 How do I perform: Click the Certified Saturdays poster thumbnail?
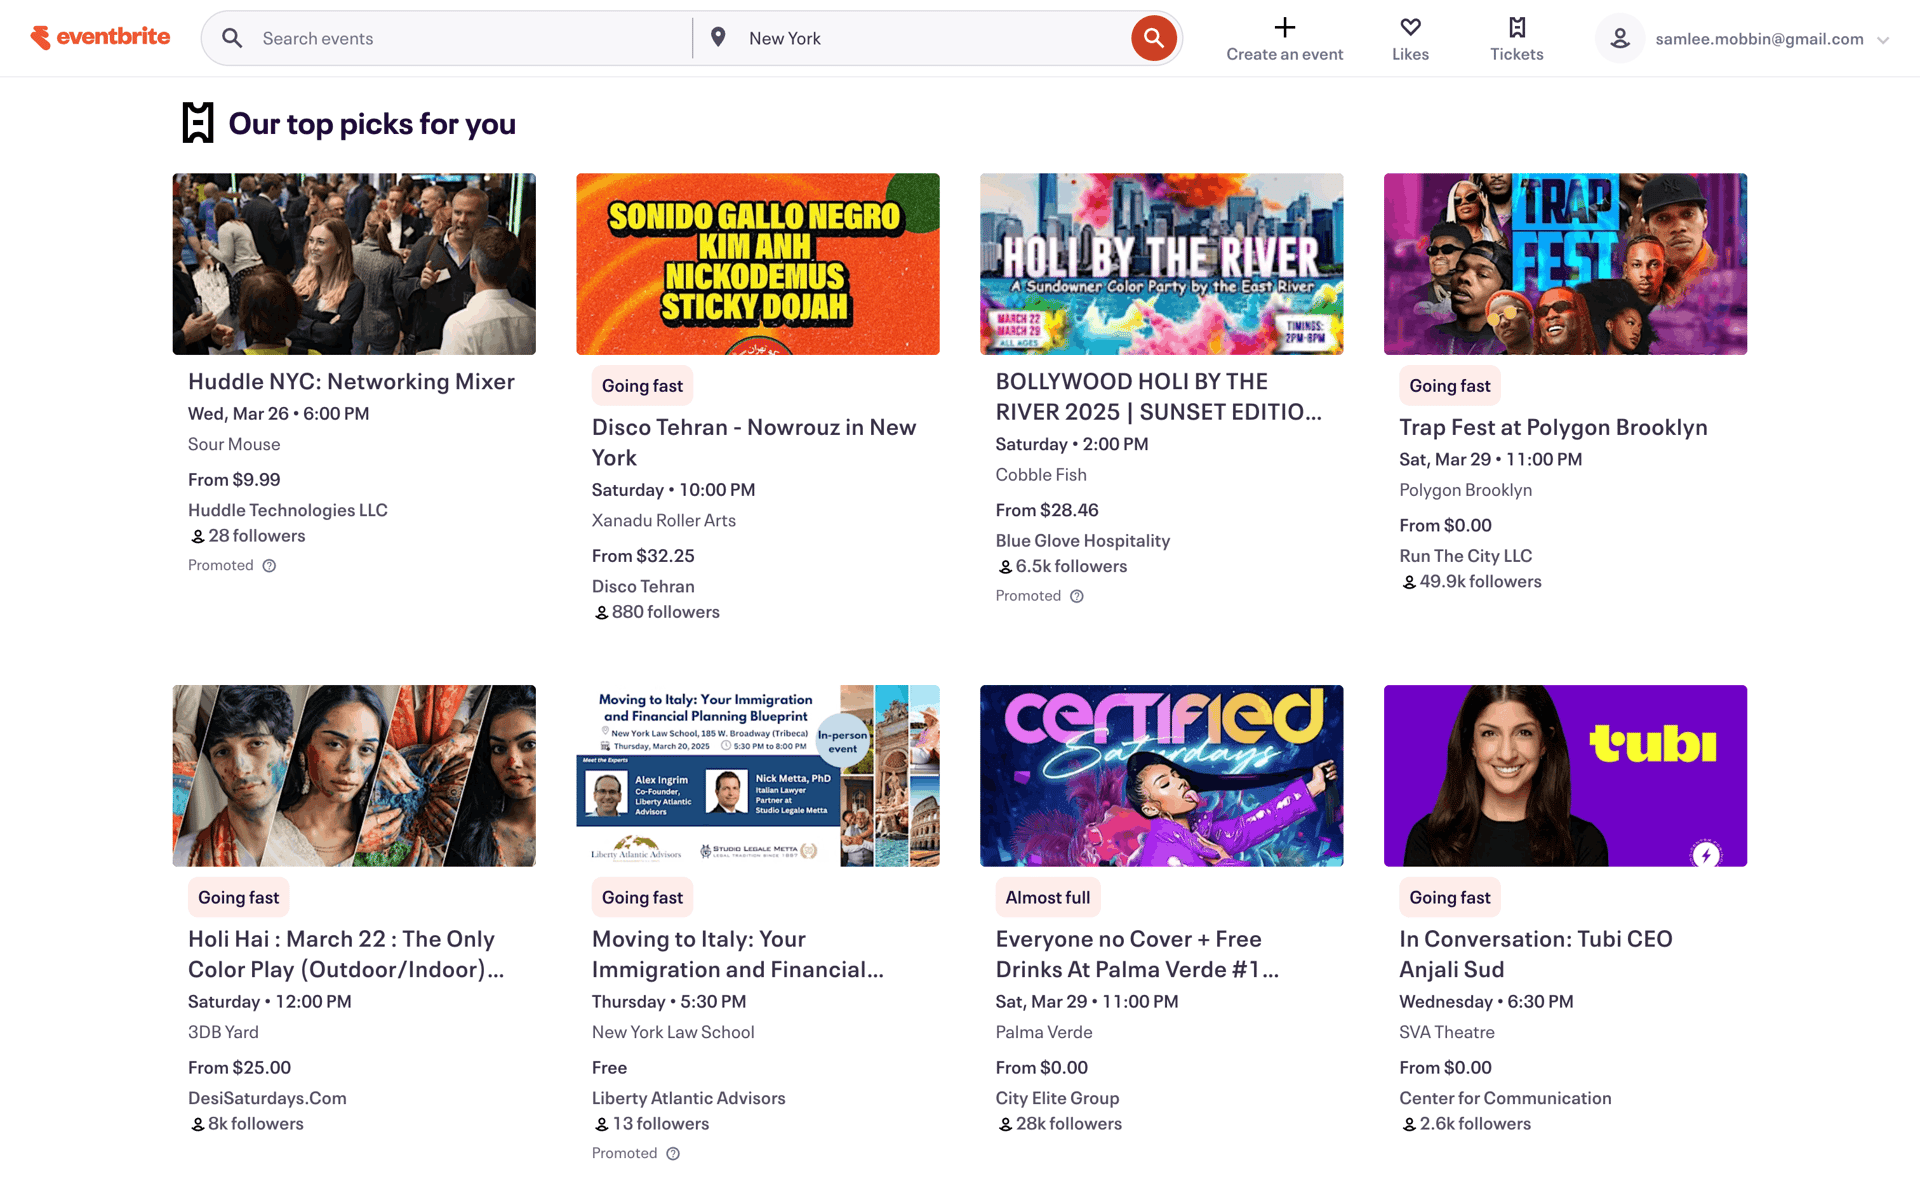pyautogui.click(x=1162, y=776)
